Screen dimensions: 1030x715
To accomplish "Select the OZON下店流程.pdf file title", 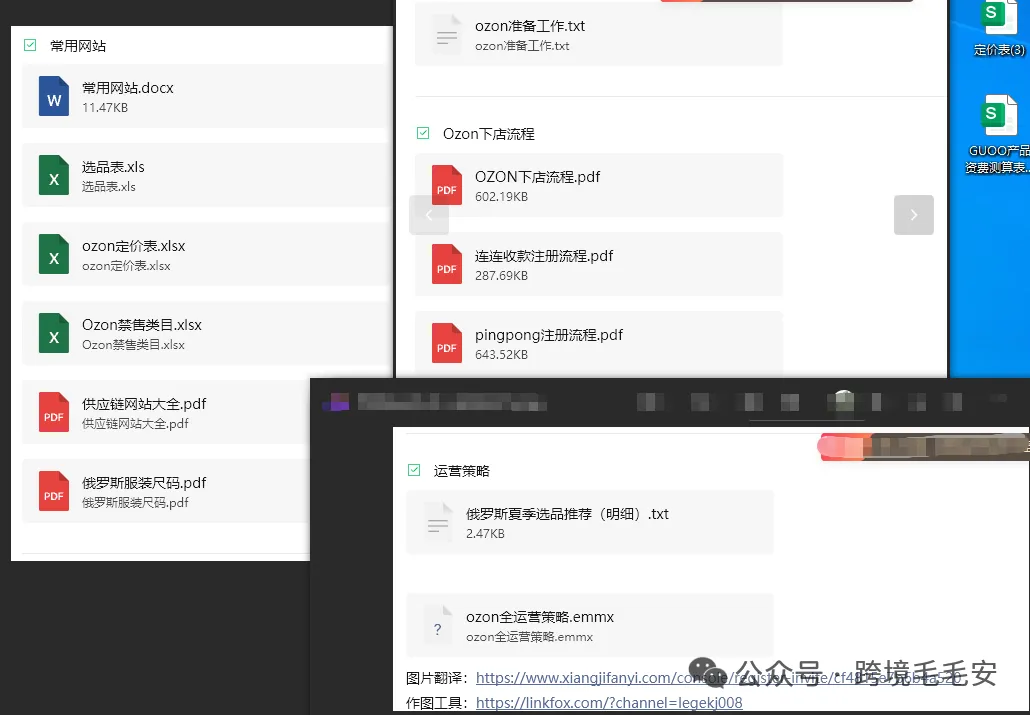I will pos(537,177).
